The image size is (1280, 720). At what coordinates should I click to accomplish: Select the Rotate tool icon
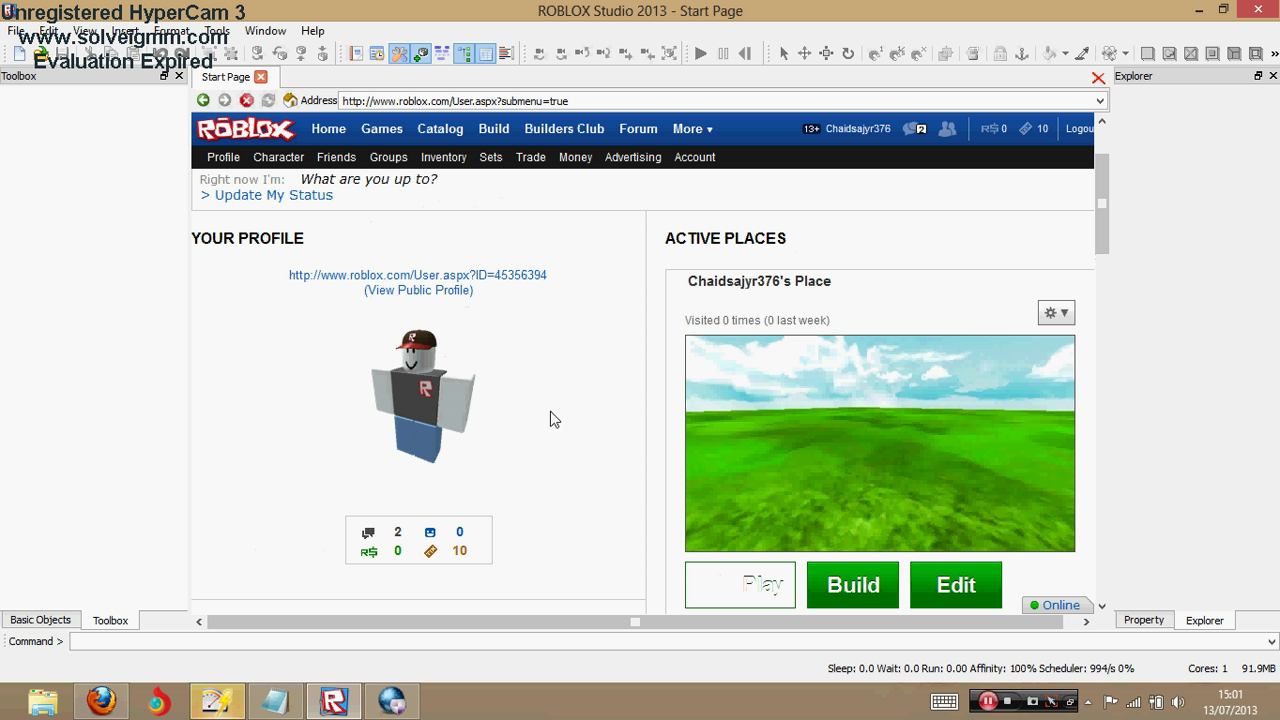pos(848,54)
